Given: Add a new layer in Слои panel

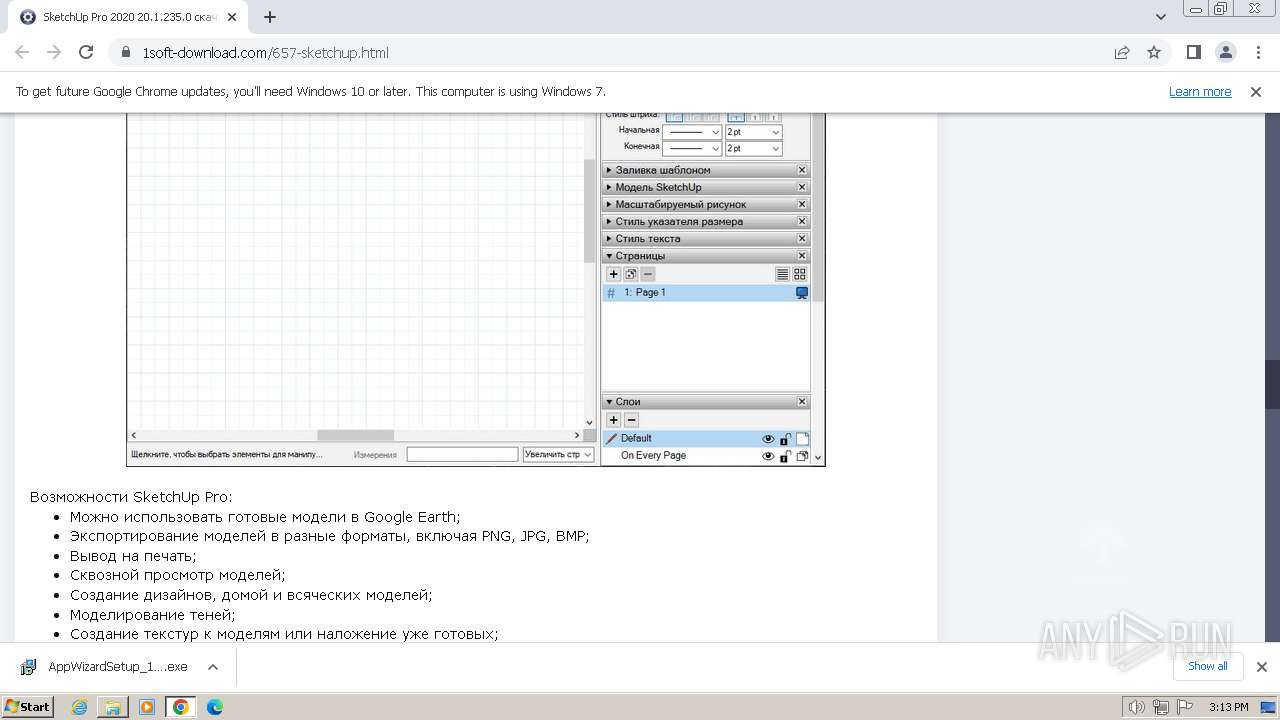Looking at the screenshot, I should point(614,421).
